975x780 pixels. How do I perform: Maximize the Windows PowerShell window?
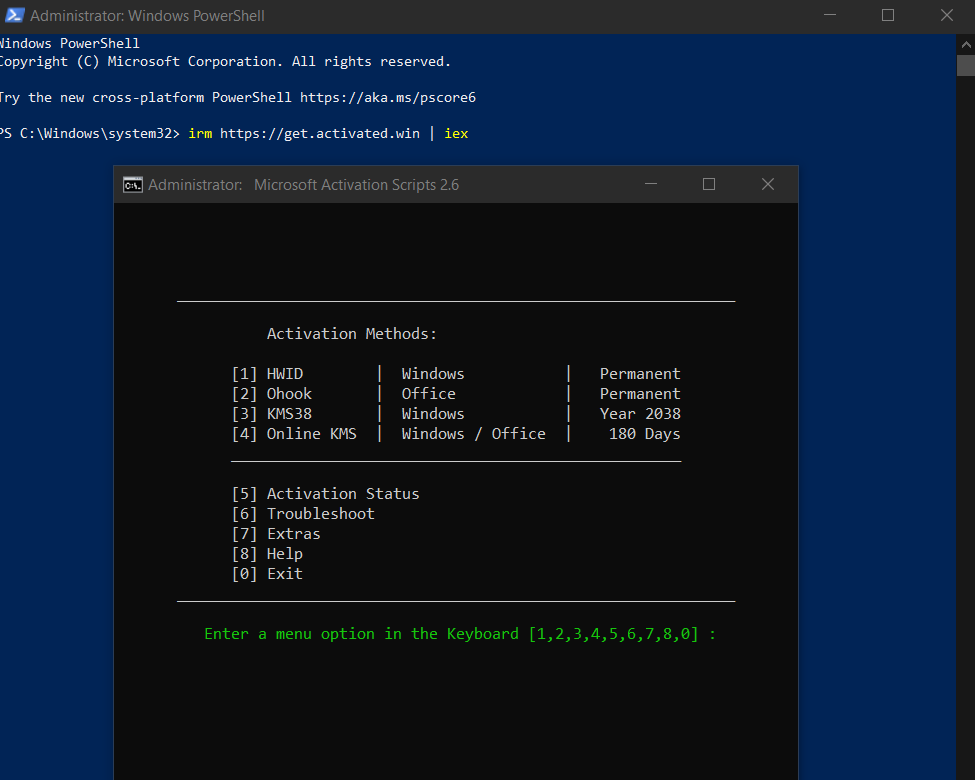(x=888, y=16)
